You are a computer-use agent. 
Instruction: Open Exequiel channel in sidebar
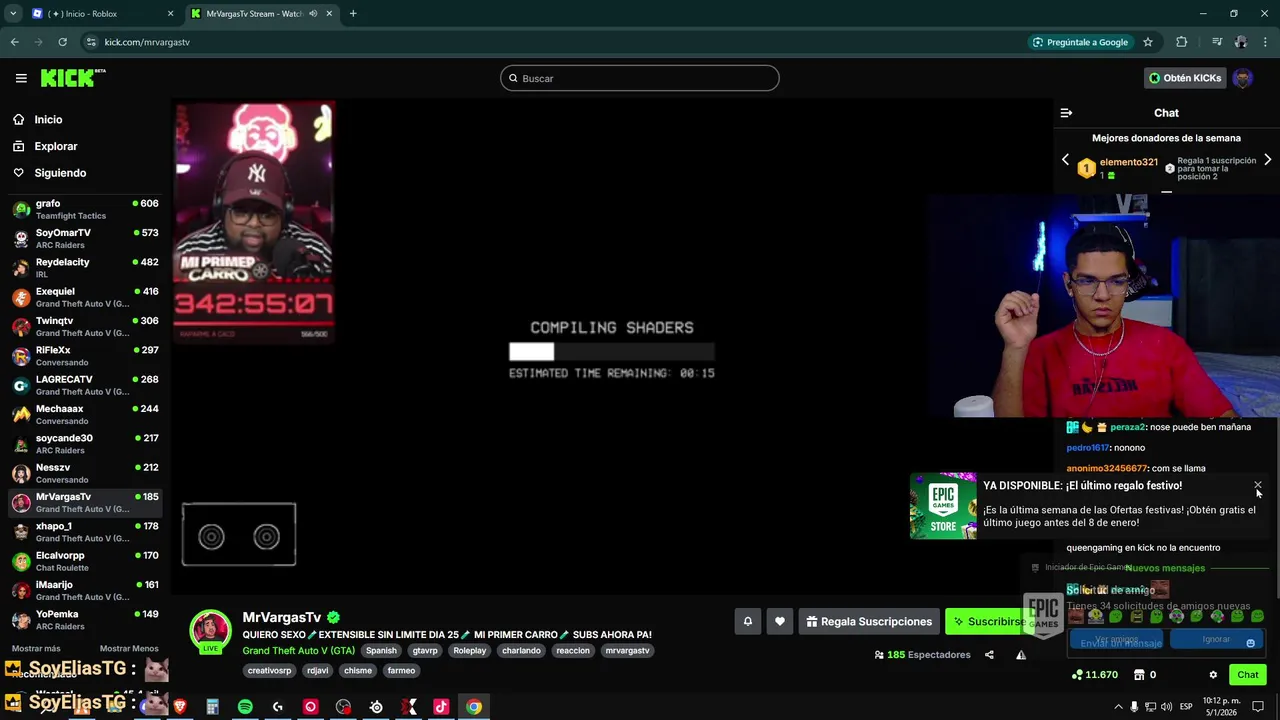(85, 297)
